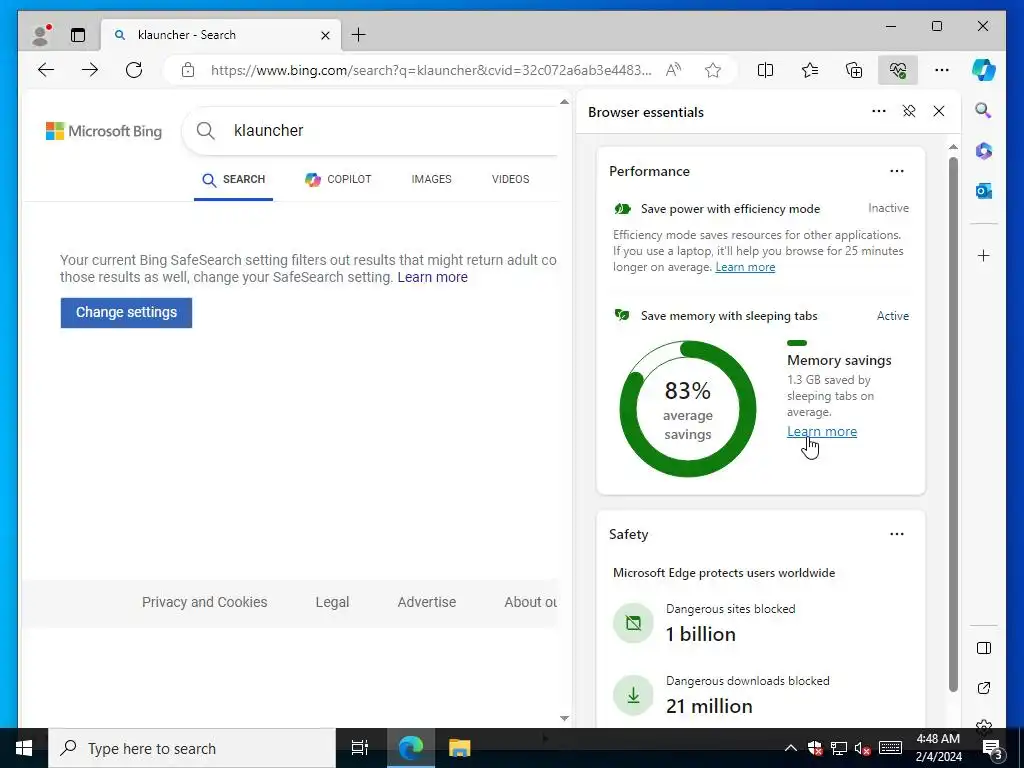Open the muted volume tray icon
Image resolution: width=1024 pixels, height=768 pixels.
click(x=863, y=748)
